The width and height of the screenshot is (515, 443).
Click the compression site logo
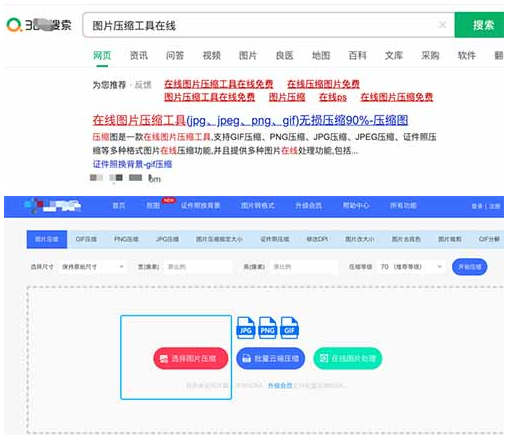53,206
